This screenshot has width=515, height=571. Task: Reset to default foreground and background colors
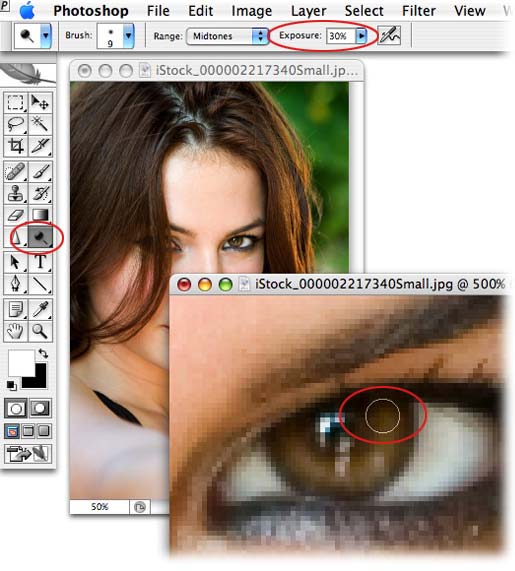(x=11, y=385)
